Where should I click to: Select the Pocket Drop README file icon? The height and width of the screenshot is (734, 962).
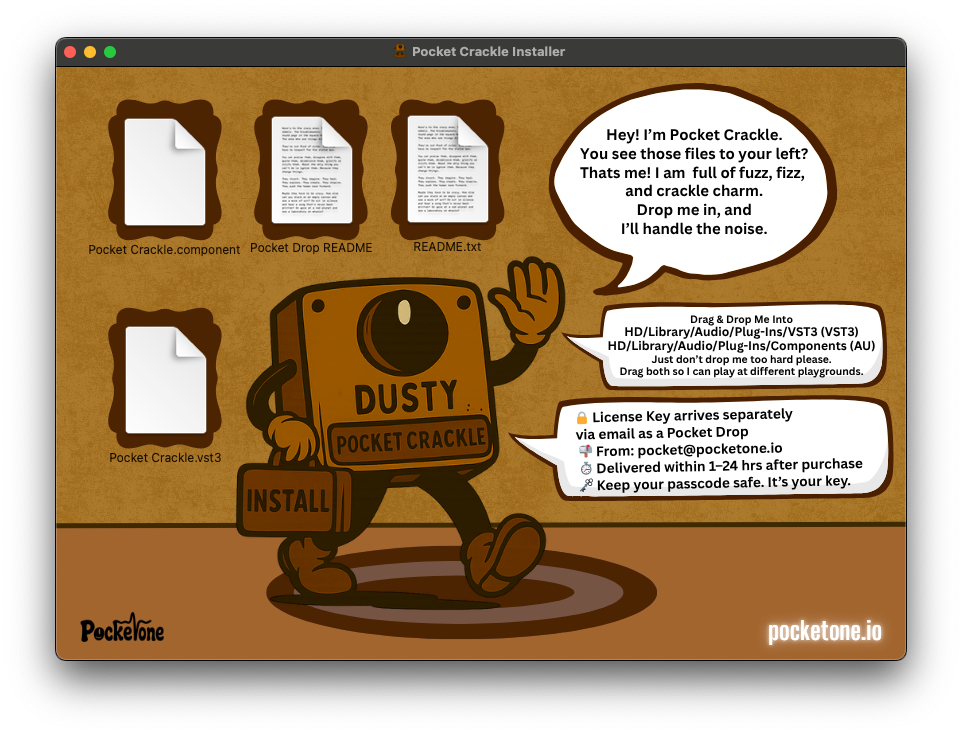311,169
